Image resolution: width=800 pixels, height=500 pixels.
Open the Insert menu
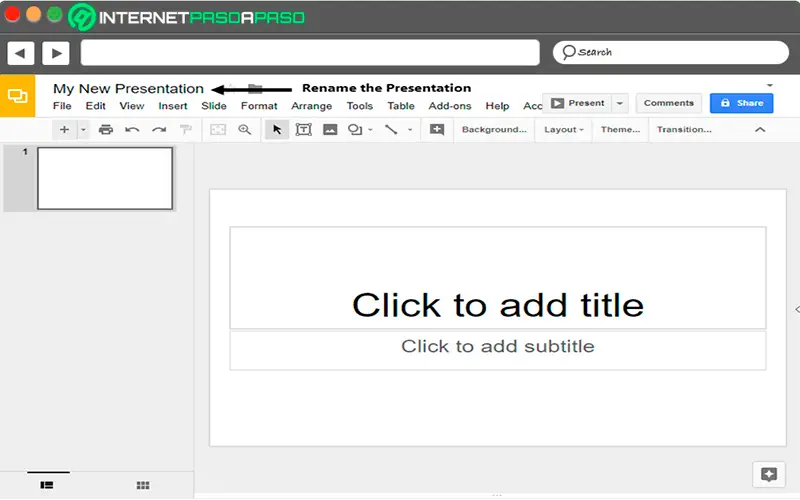[x=172, y=106]
